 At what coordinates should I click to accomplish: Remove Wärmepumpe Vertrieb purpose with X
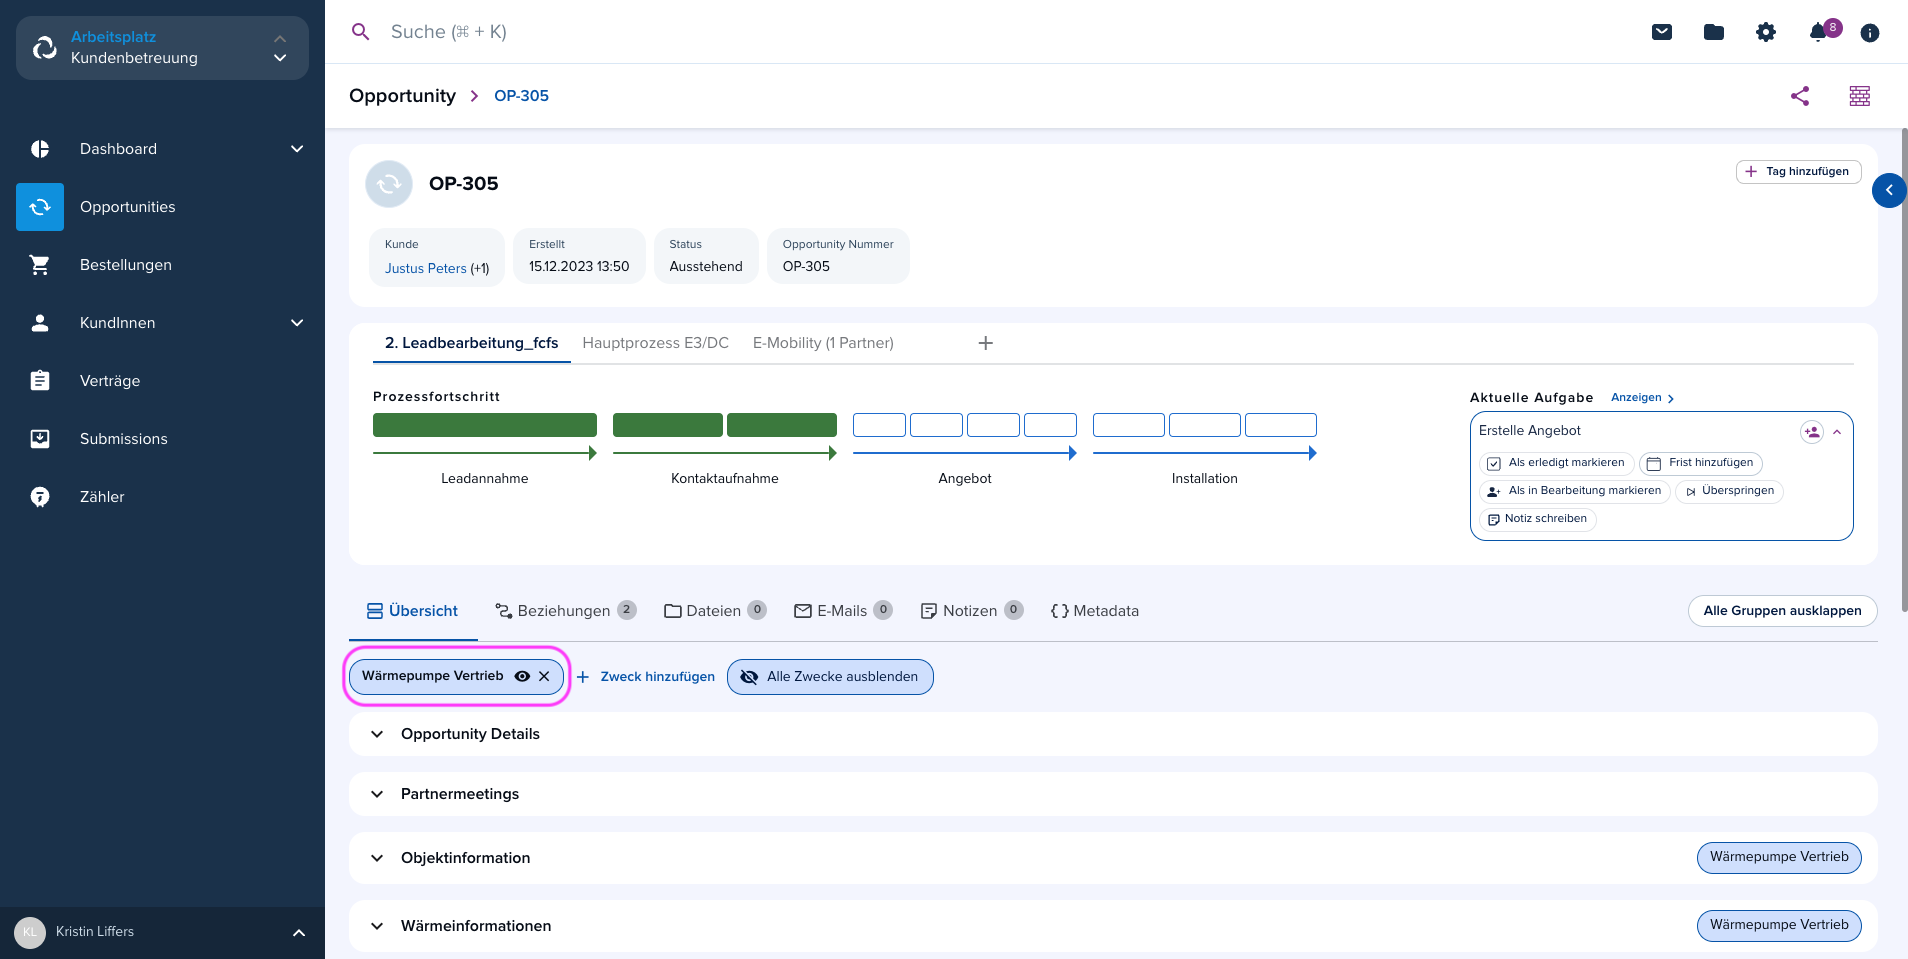[544, 676]
